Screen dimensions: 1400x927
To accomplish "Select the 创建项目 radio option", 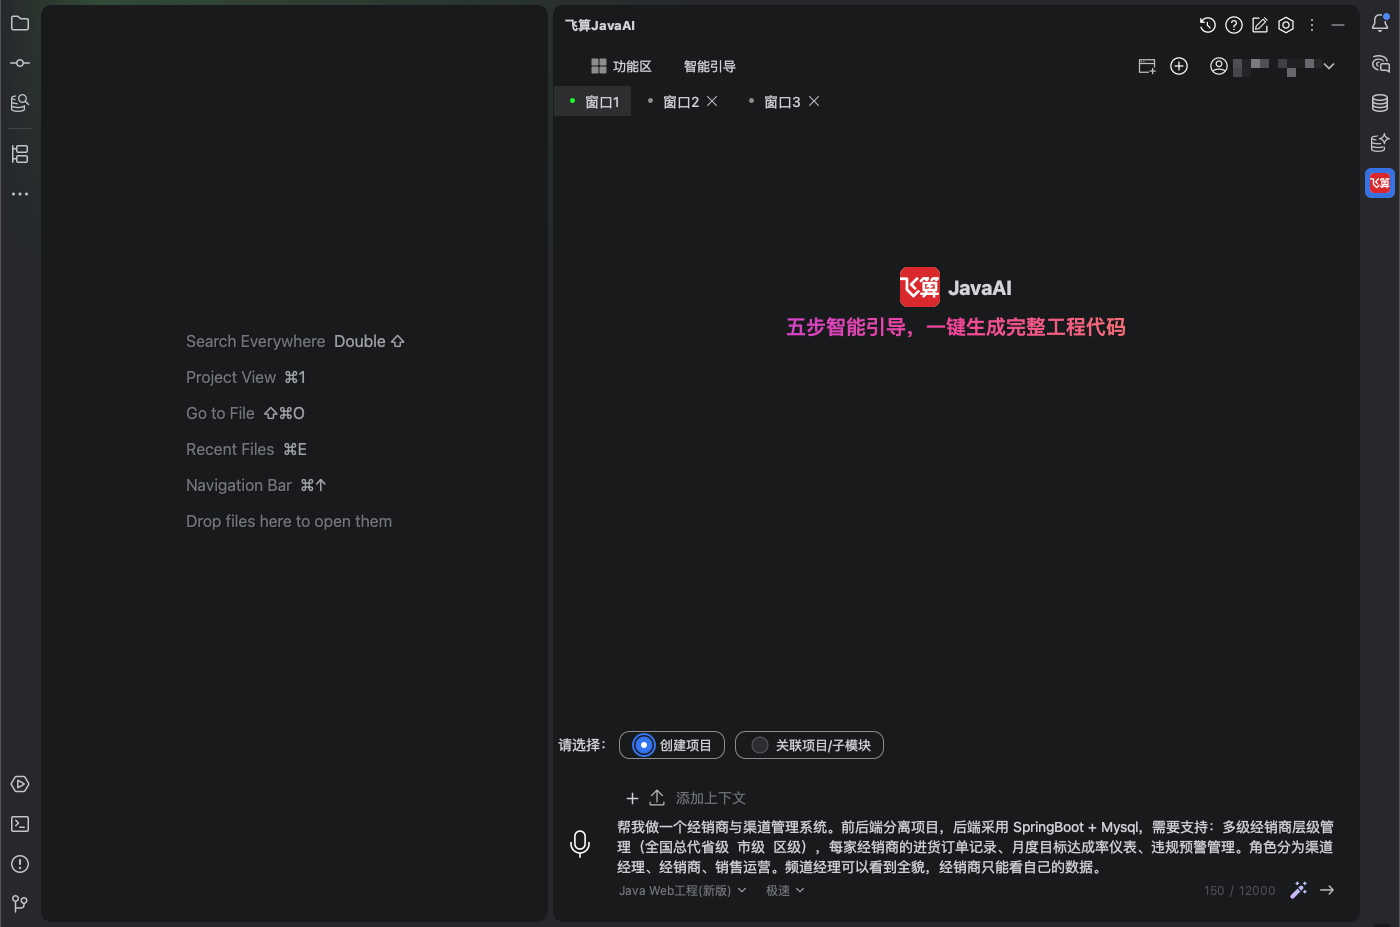I will click(x=672, y=745).
